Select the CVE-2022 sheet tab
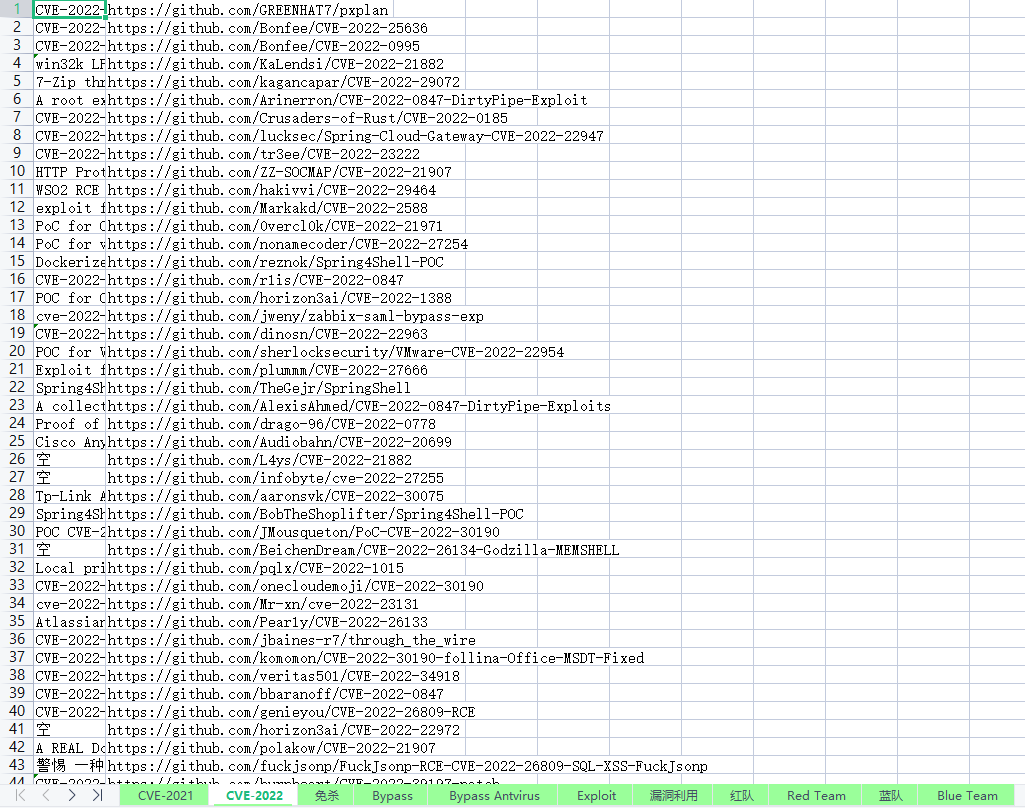Screen dimensions: 1025x808 pyautogui.click(x=254, y=796)
